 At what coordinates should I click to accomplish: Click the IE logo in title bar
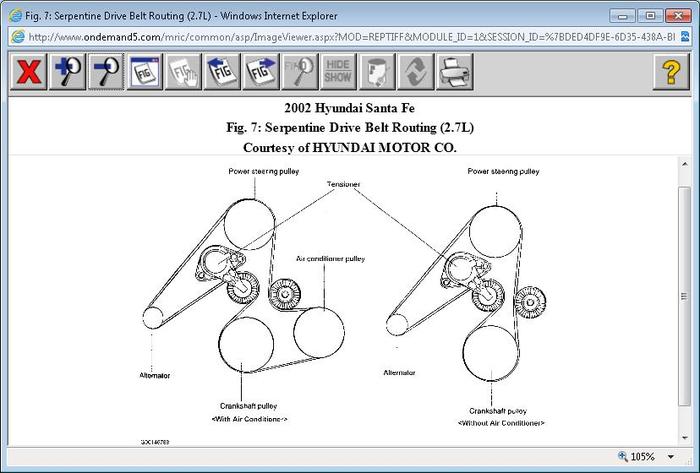(15, 16)
